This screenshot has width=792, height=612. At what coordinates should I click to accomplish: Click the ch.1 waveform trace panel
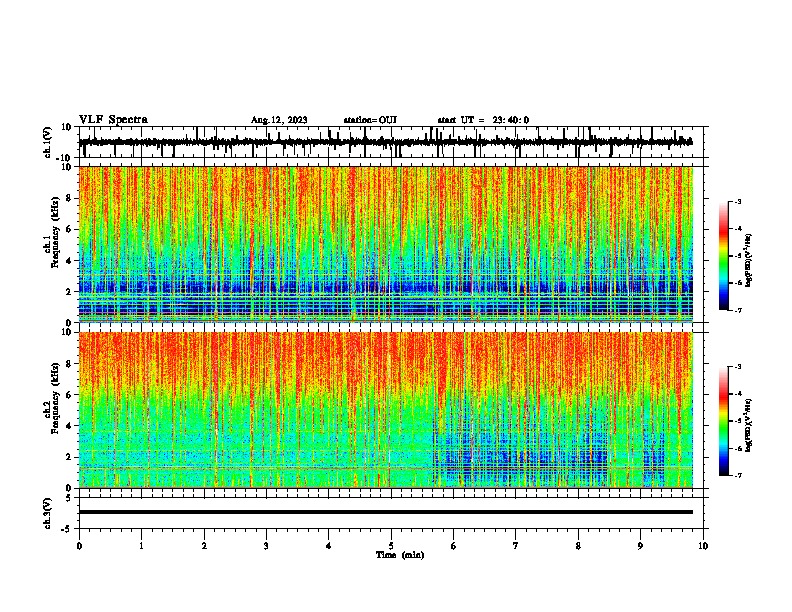point(391,142)
